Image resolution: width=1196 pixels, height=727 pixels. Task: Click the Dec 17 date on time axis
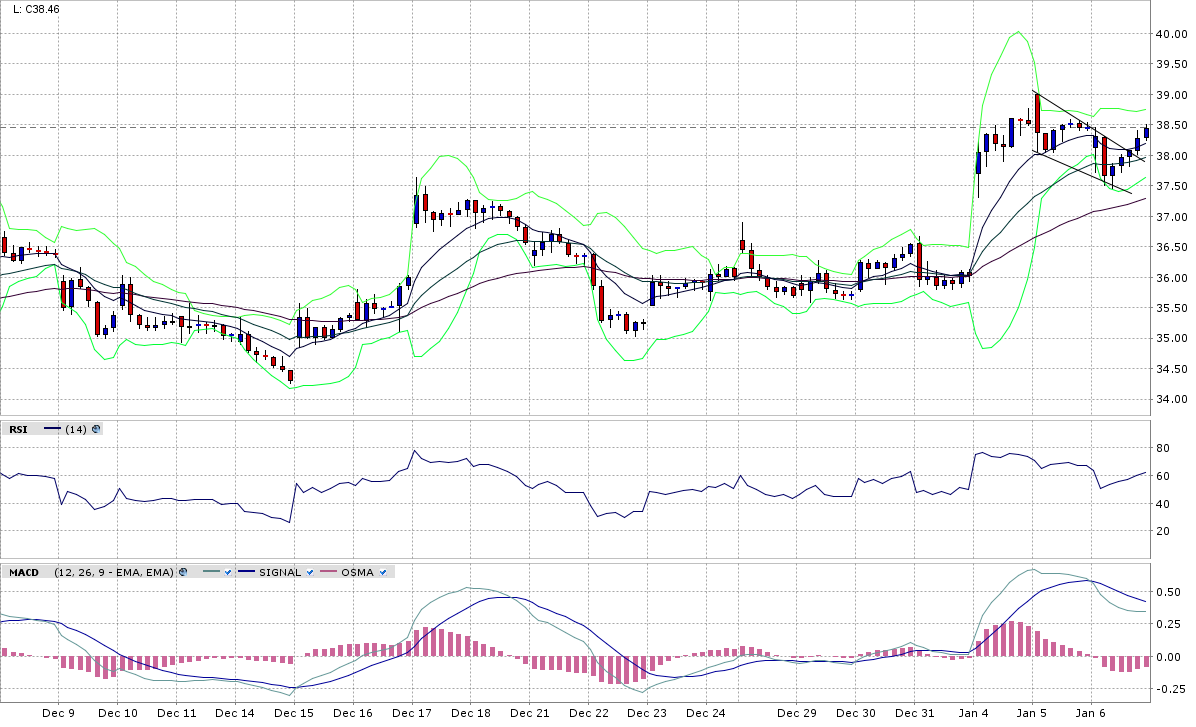[411, 713]
